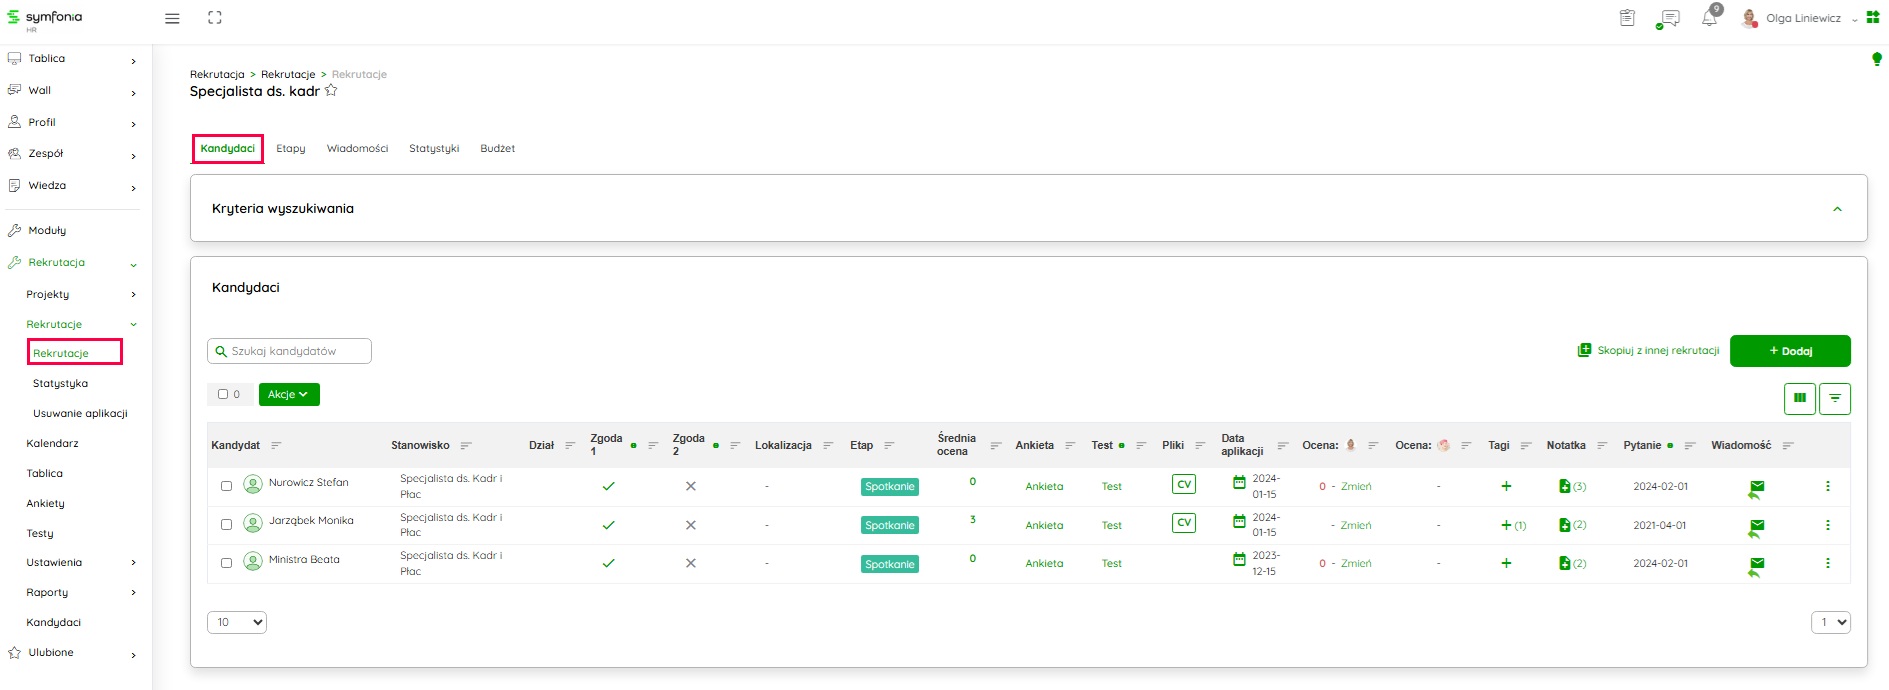This screenshot has height=690, width=1889.
Task: Toggle fullscreen mode icon
Action: click(x=215, y=18)
